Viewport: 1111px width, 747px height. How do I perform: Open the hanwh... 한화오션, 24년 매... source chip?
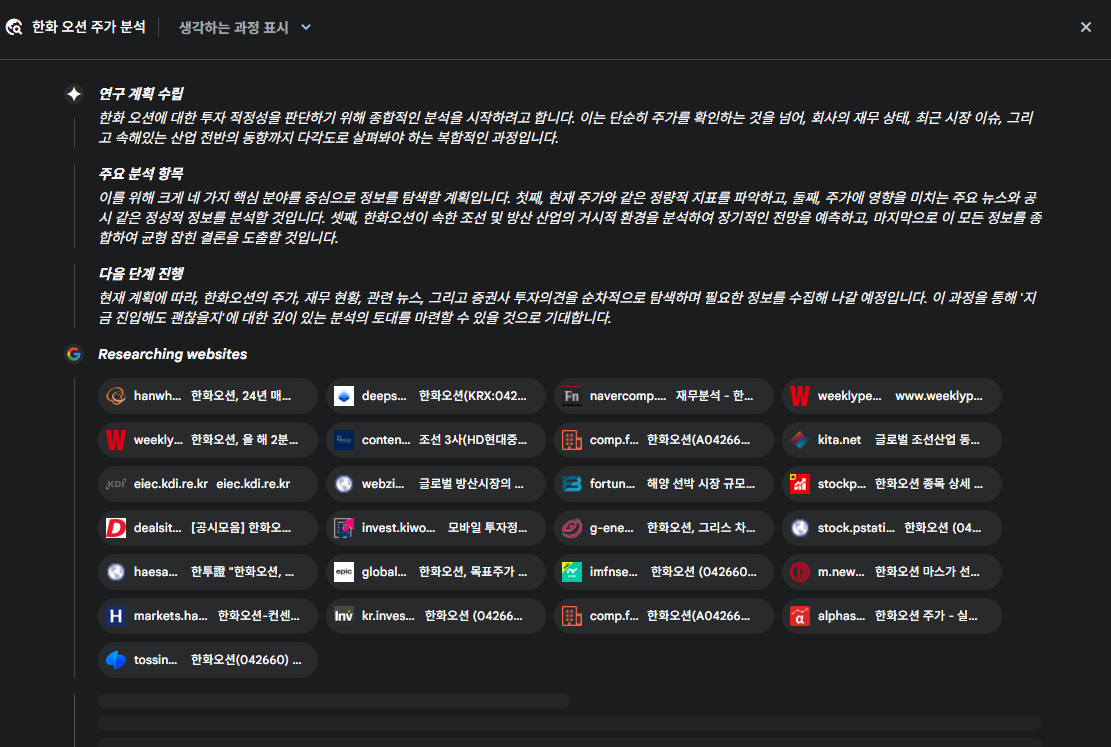[x=208, y=395]
